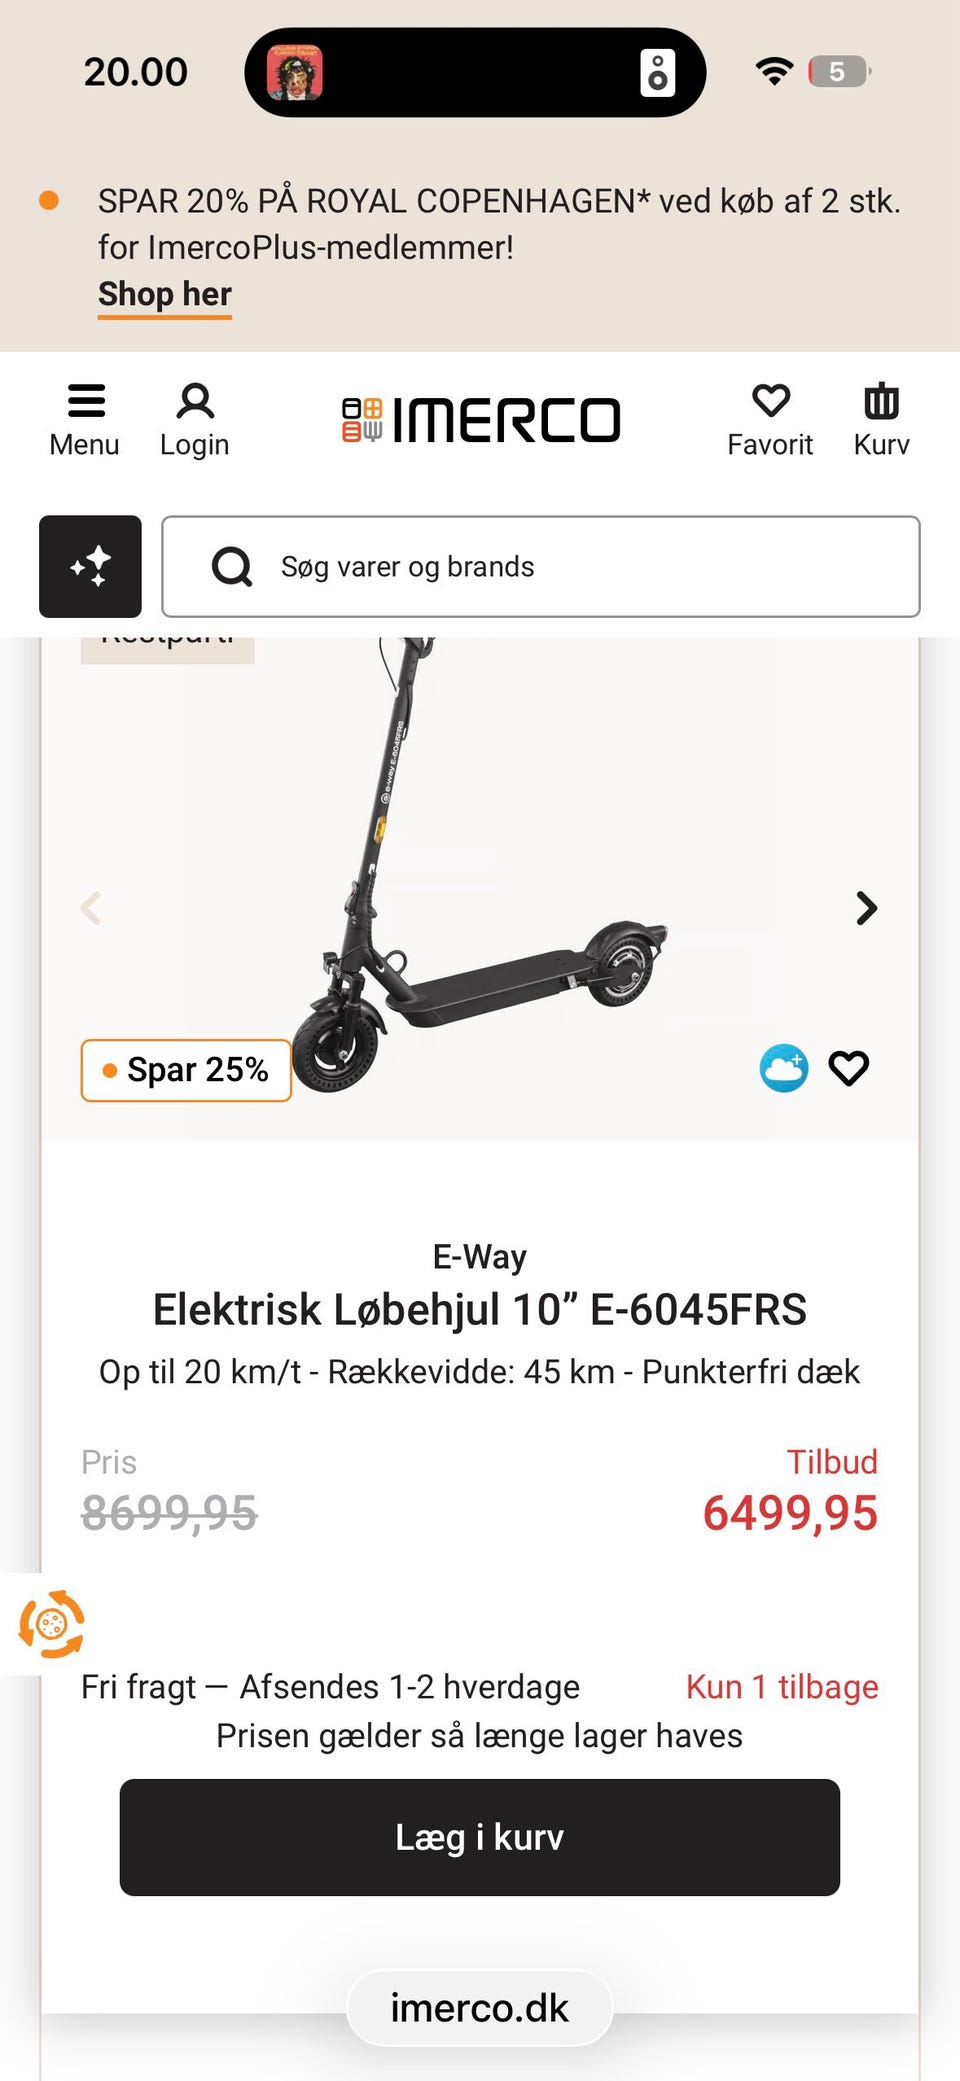Tap the AI sparkle search assistant button

point(90,566)
